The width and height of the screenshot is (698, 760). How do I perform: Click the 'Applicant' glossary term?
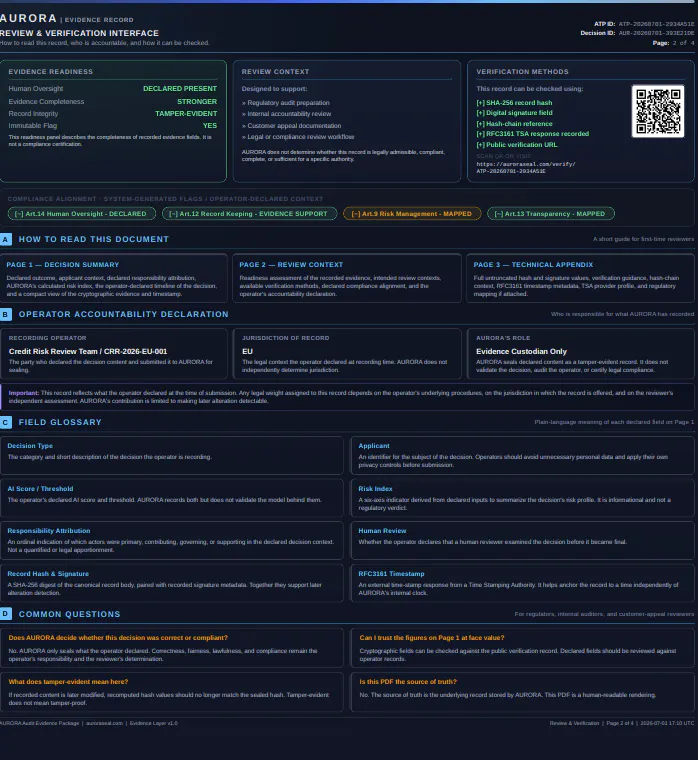[374, 446]
